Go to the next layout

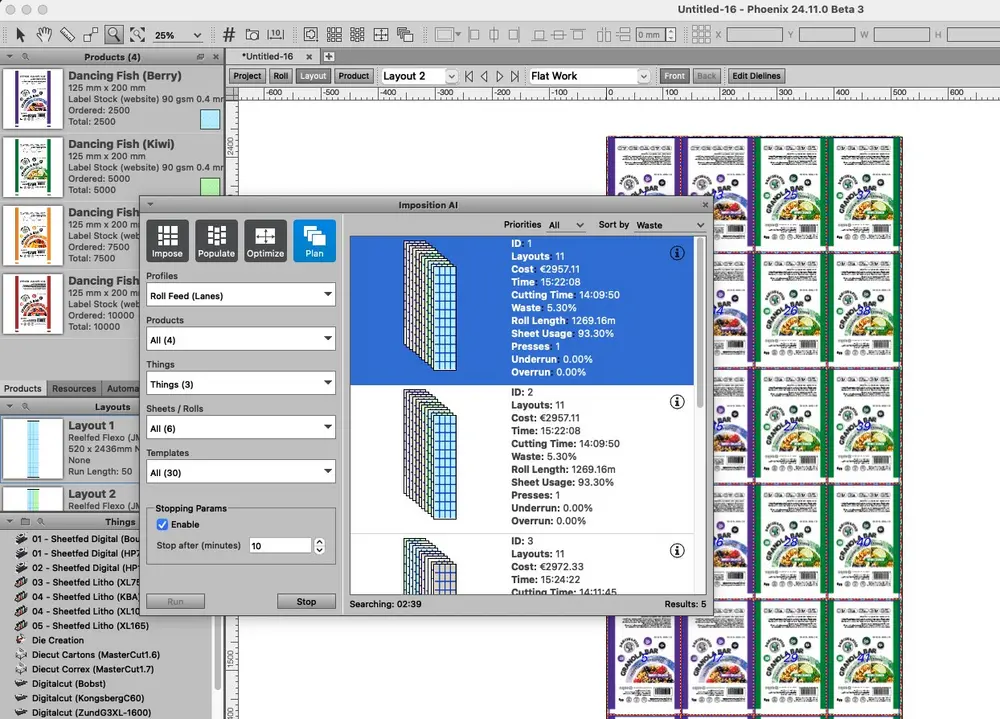click(499, 77)
